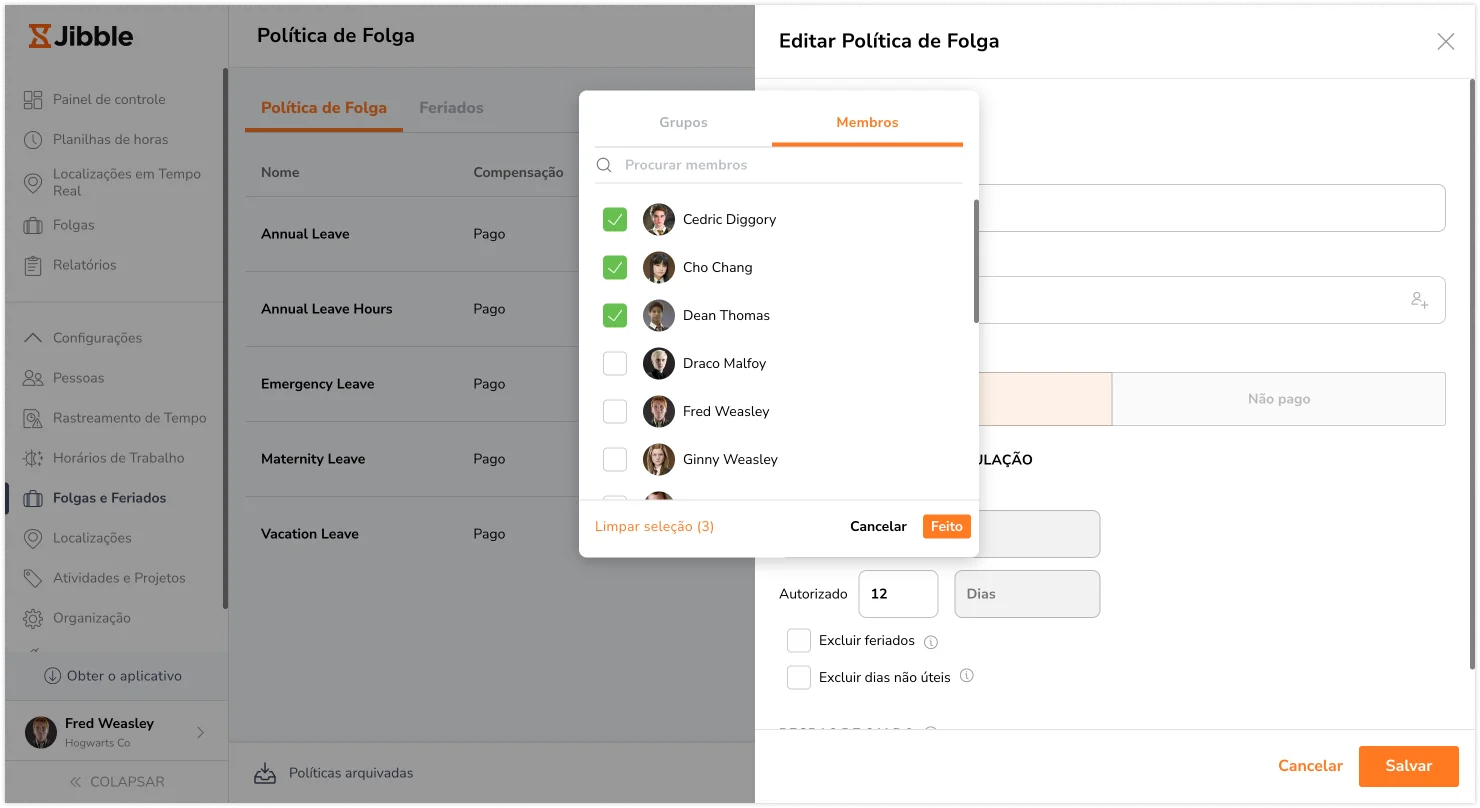Switch to the Grupos tab
Viewport: 1480px width, 808px height.
(x=683, y=122)
